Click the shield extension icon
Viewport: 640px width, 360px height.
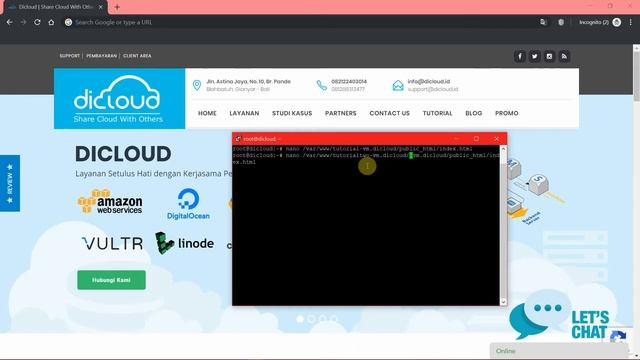click(561, 22)
